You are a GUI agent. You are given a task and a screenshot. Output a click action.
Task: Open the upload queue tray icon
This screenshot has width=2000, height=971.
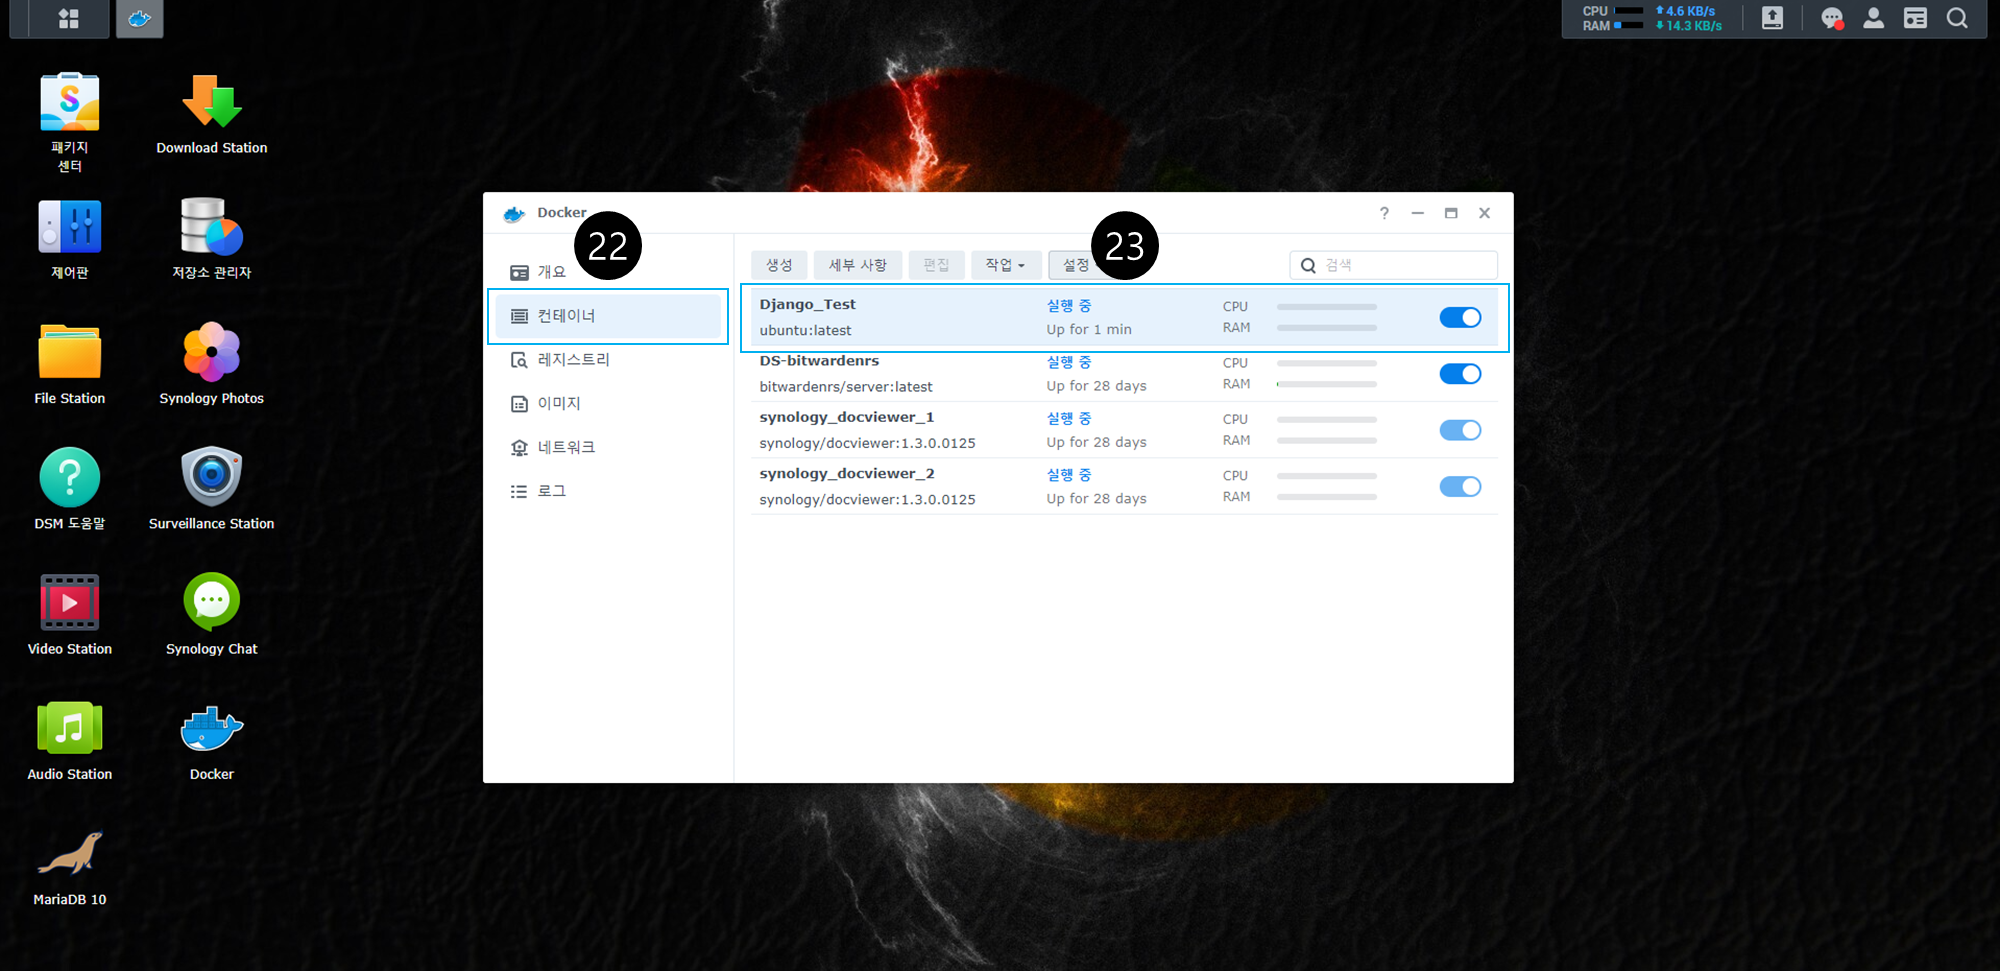point(1772,18)
